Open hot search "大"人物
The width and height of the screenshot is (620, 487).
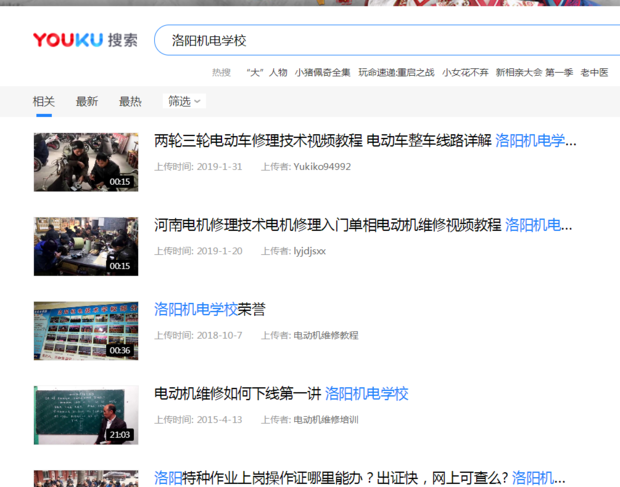pos(267,72)
